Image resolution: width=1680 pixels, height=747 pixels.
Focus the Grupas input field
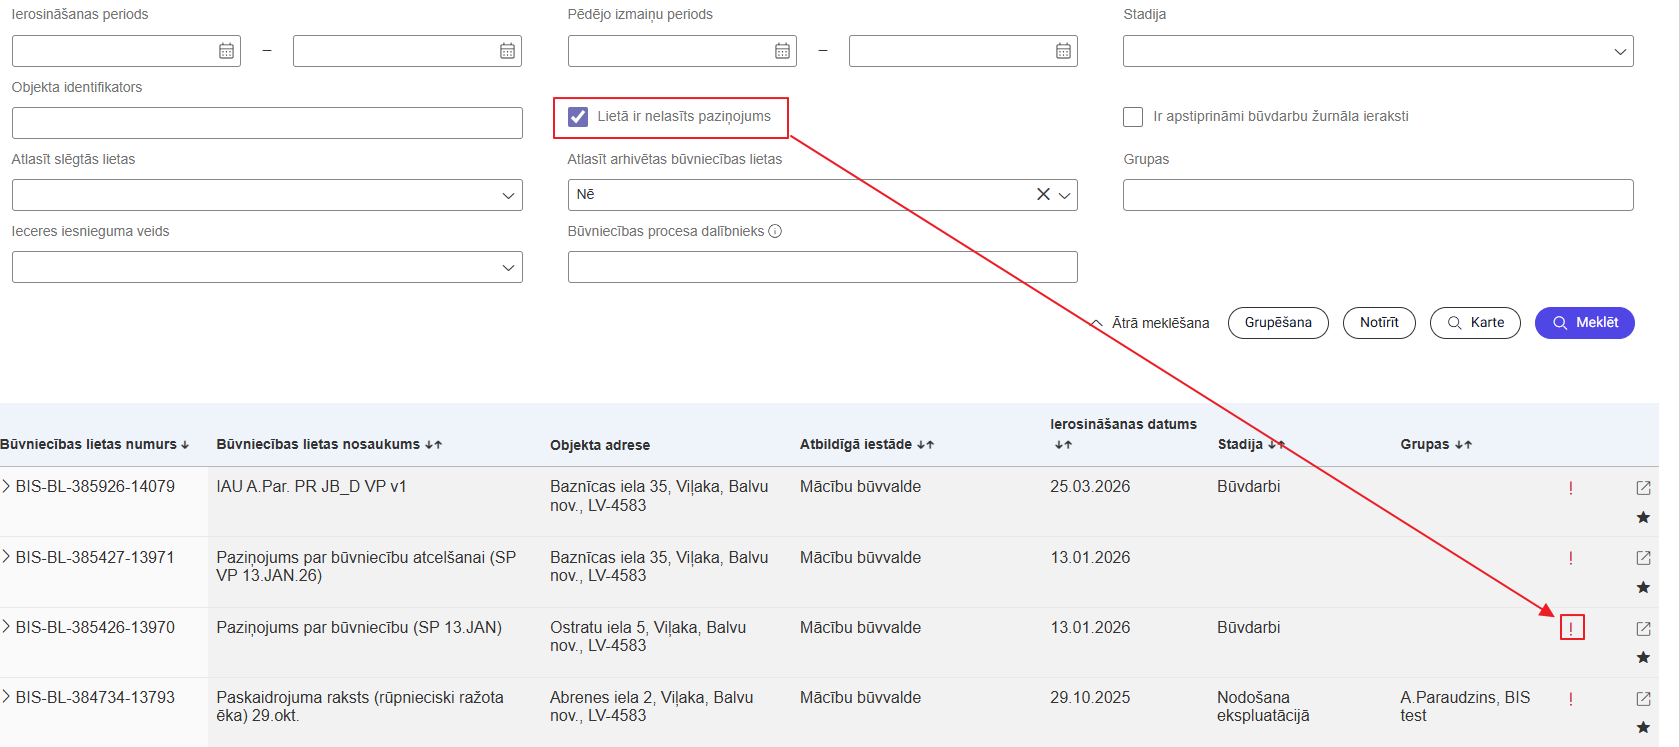tap(1378, 195)
